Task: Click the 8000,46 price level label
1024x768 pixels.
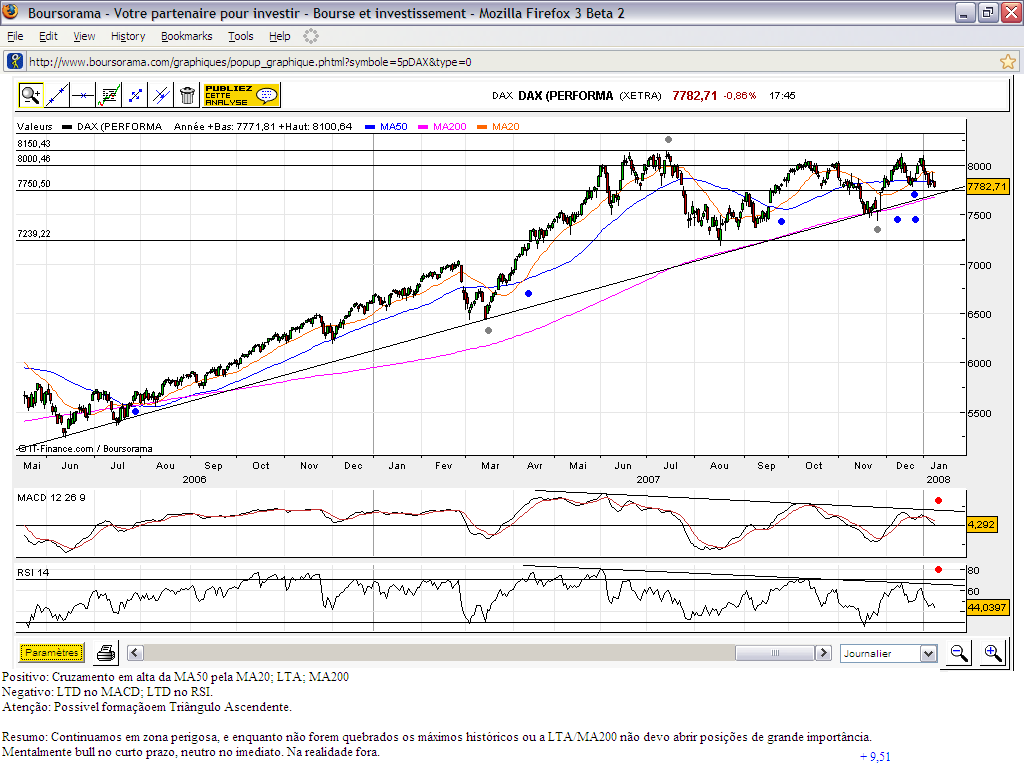Action: (34, 159)
